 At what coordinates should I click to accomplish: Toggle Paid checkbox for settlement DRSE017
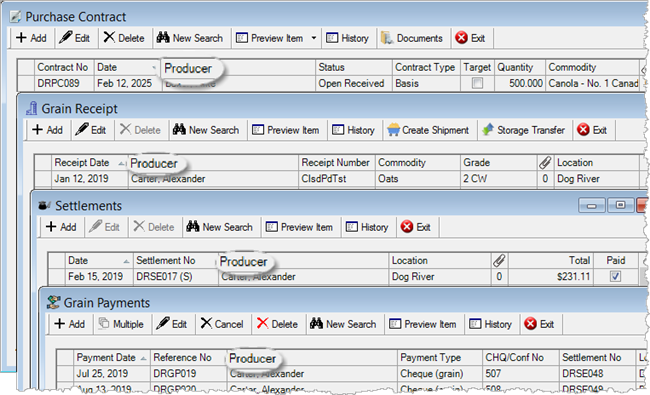[x=616, y=276]
